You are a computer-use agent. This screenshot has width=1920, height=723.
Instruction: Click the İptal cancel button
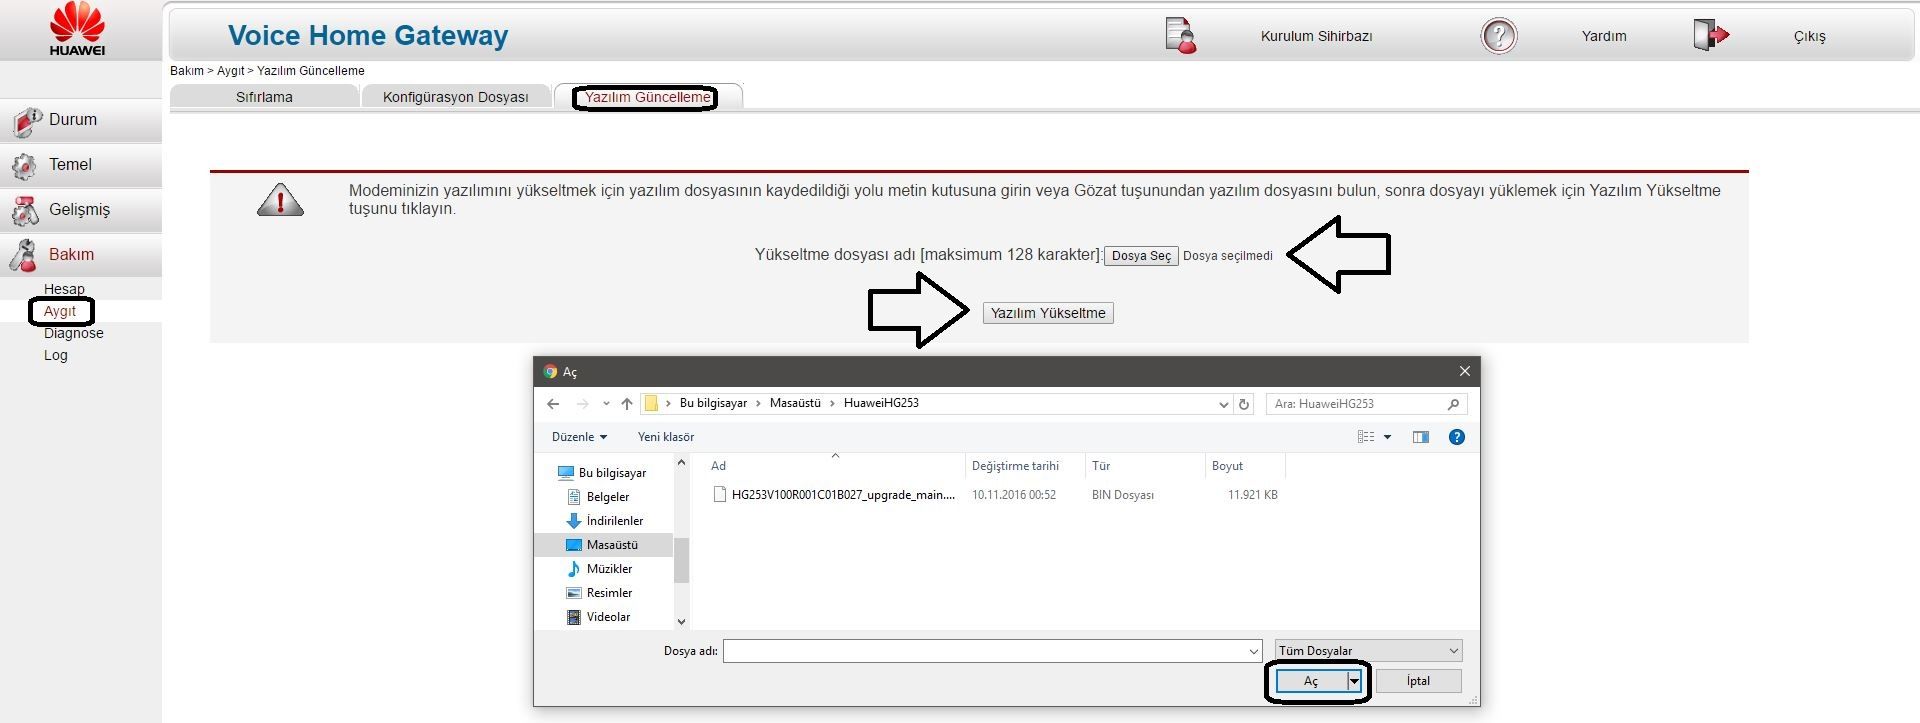(1419, 681)
